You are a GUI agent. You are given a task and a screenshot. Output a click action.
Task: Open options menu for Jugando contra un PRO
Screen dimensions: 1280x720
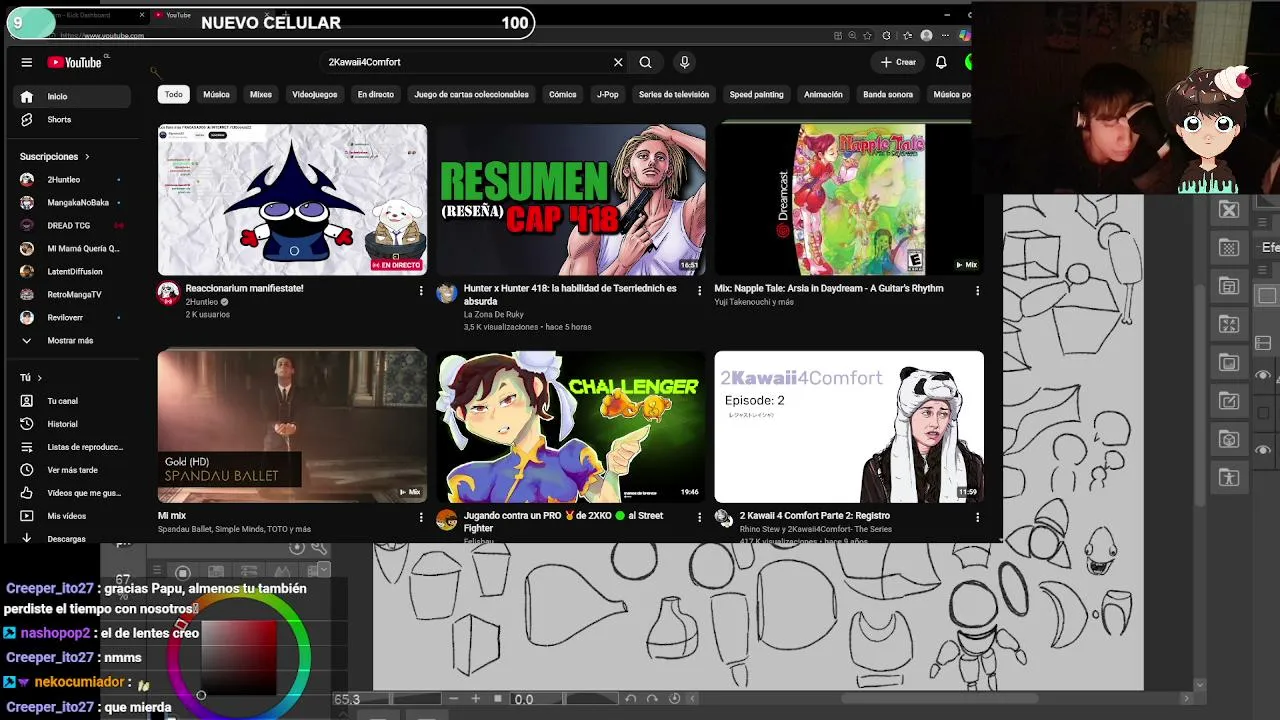pyautogui.click(x=699, y=517)
